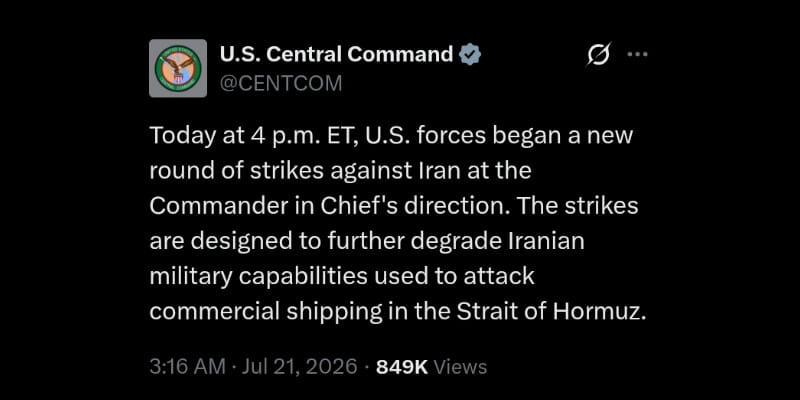
Task: Click the words "used to attack"
Action: [454, 277]
